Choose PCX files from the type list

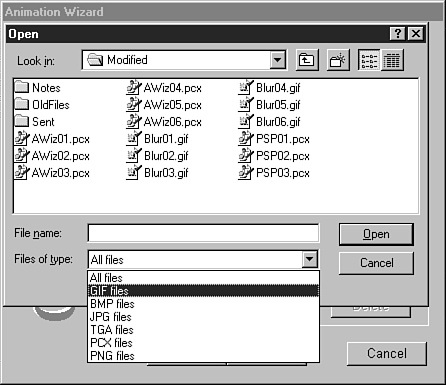[x=203, y=343]
